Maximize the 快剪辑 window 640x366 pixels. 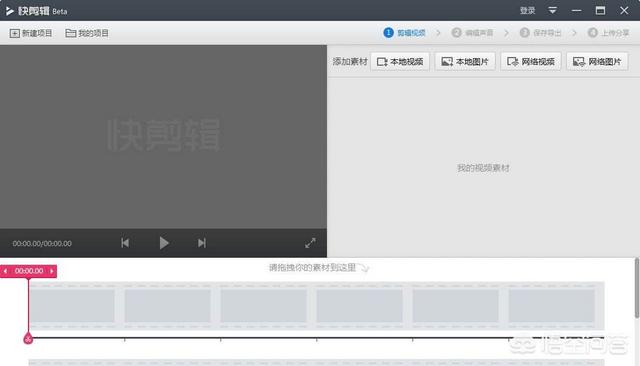[x=600, y=11]
